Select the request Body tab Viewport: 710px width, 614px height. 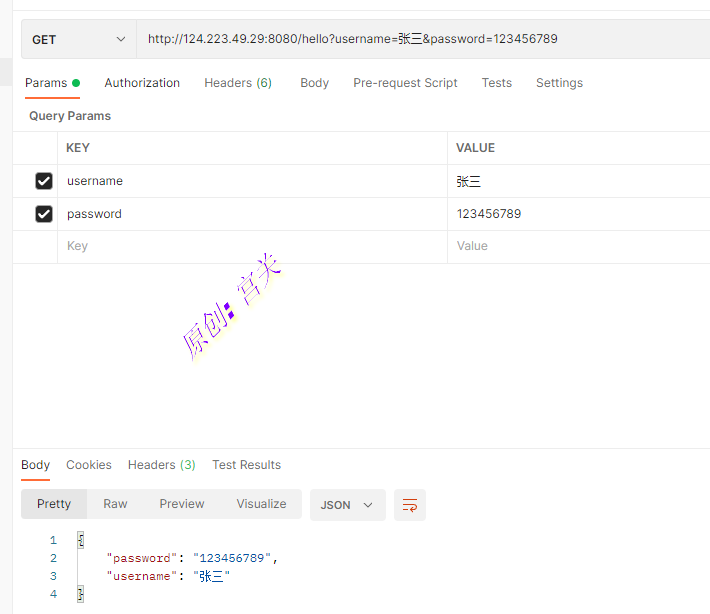point(314,83)
